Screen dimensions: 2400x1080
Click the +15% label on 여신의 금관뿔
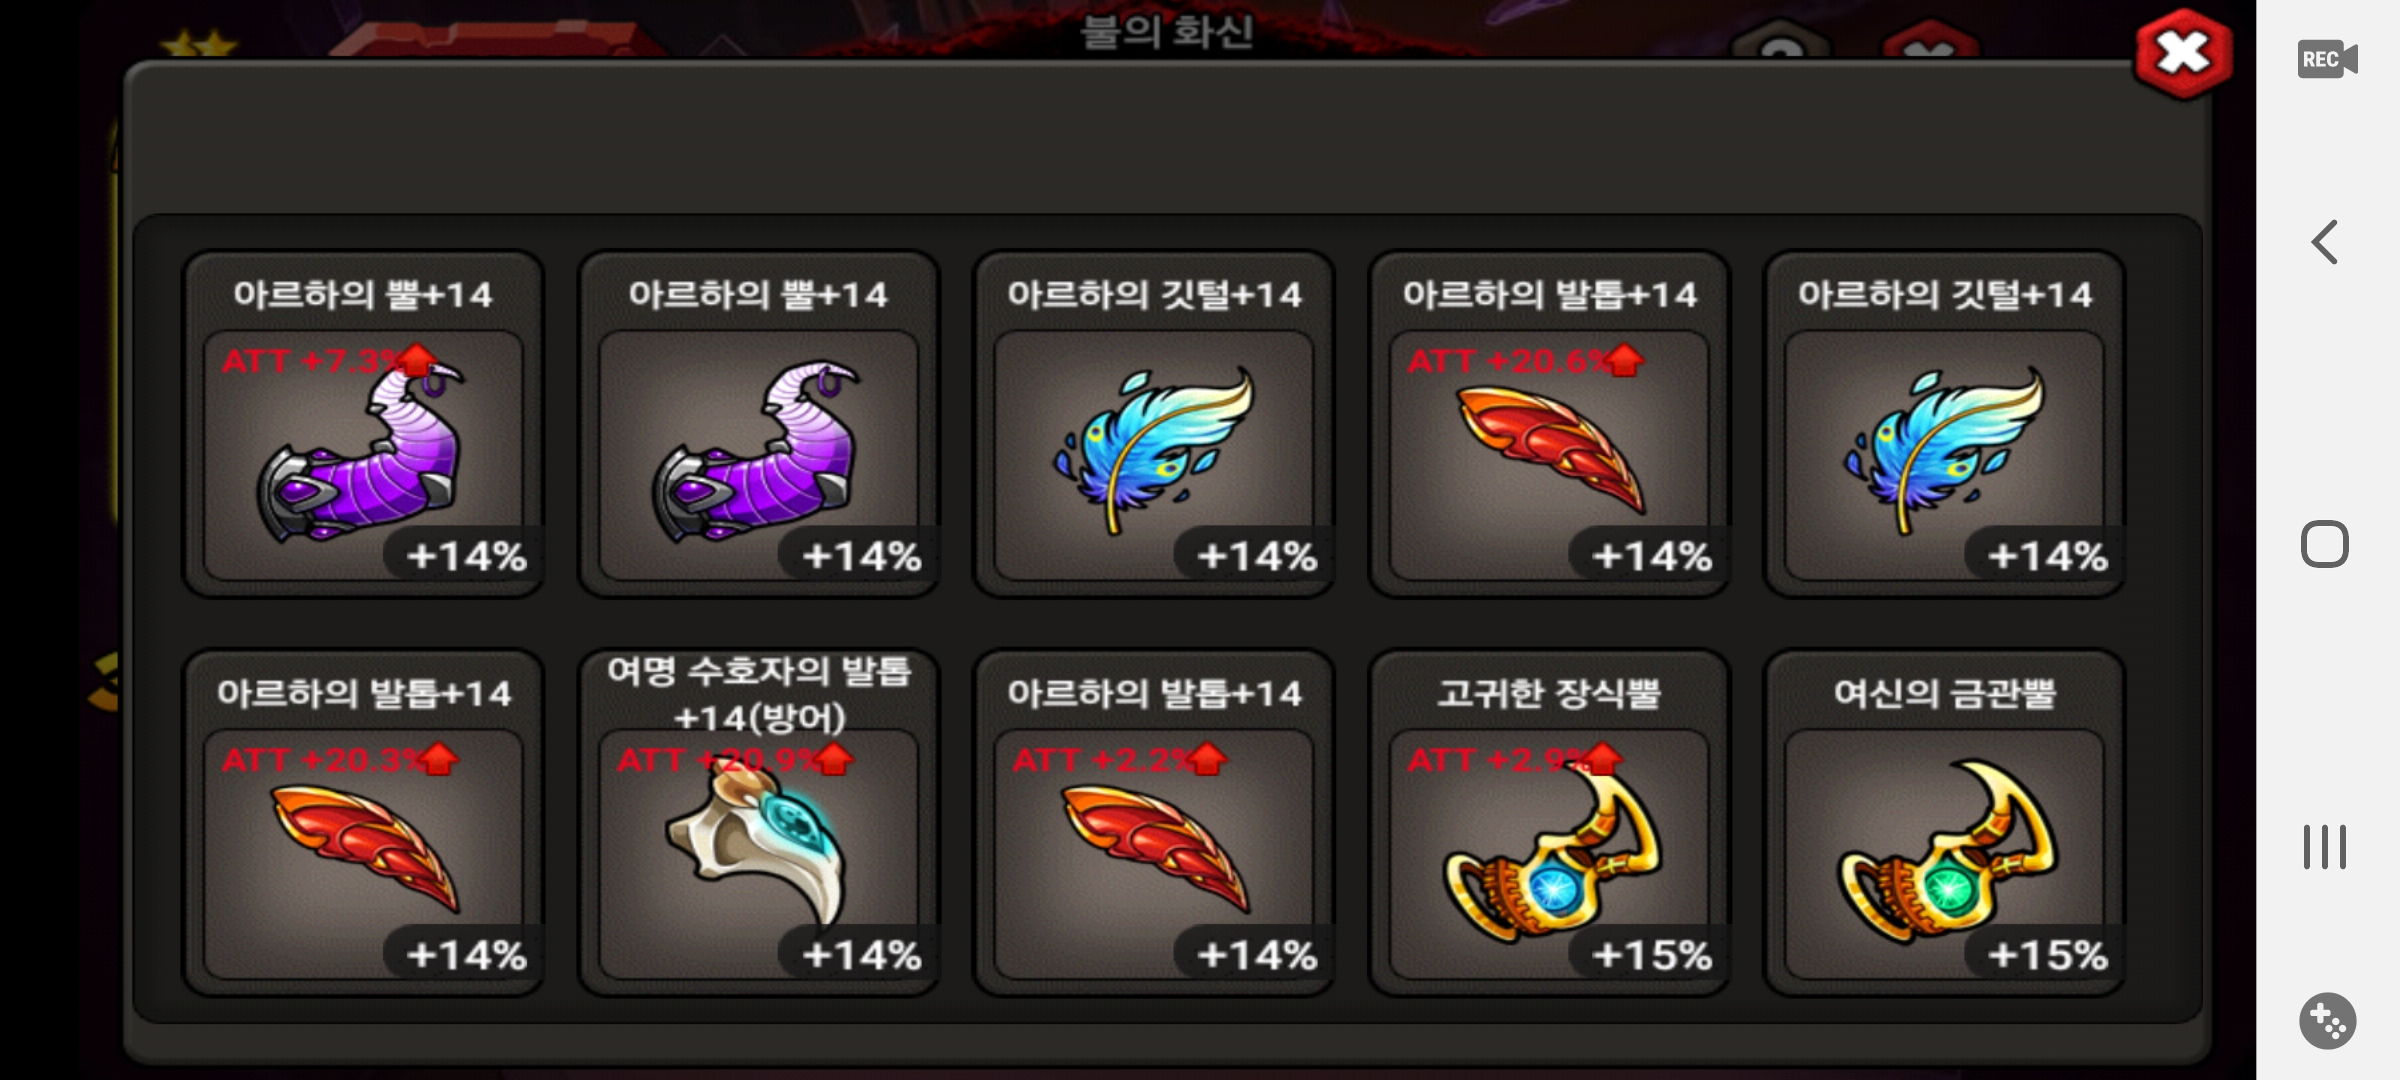(x=2048, y=955)
